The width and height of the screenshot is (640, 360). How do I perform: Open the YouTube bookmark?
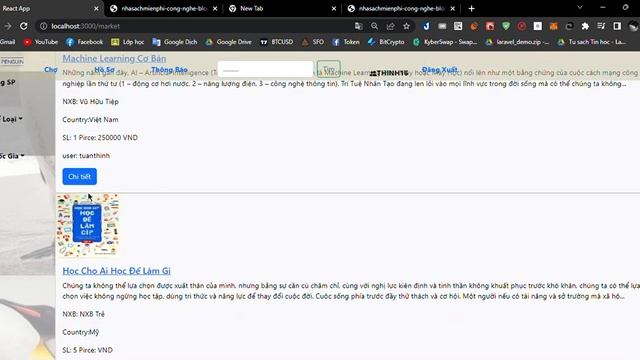click(40, 42)
